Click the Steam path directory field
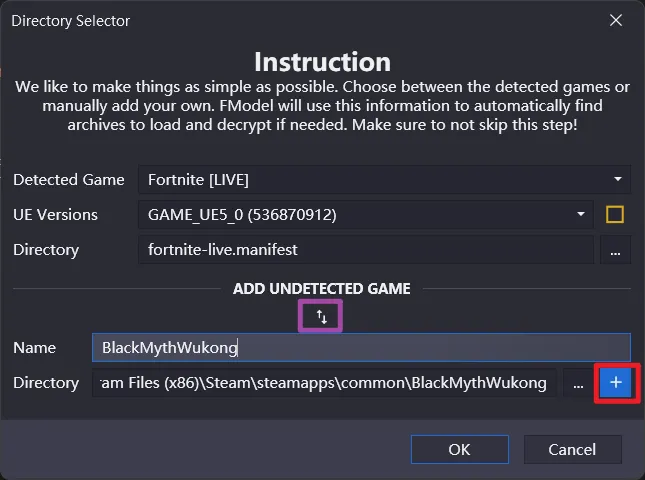Image resolution: width=645 pixels, height=480 pixels. point(324,383)
